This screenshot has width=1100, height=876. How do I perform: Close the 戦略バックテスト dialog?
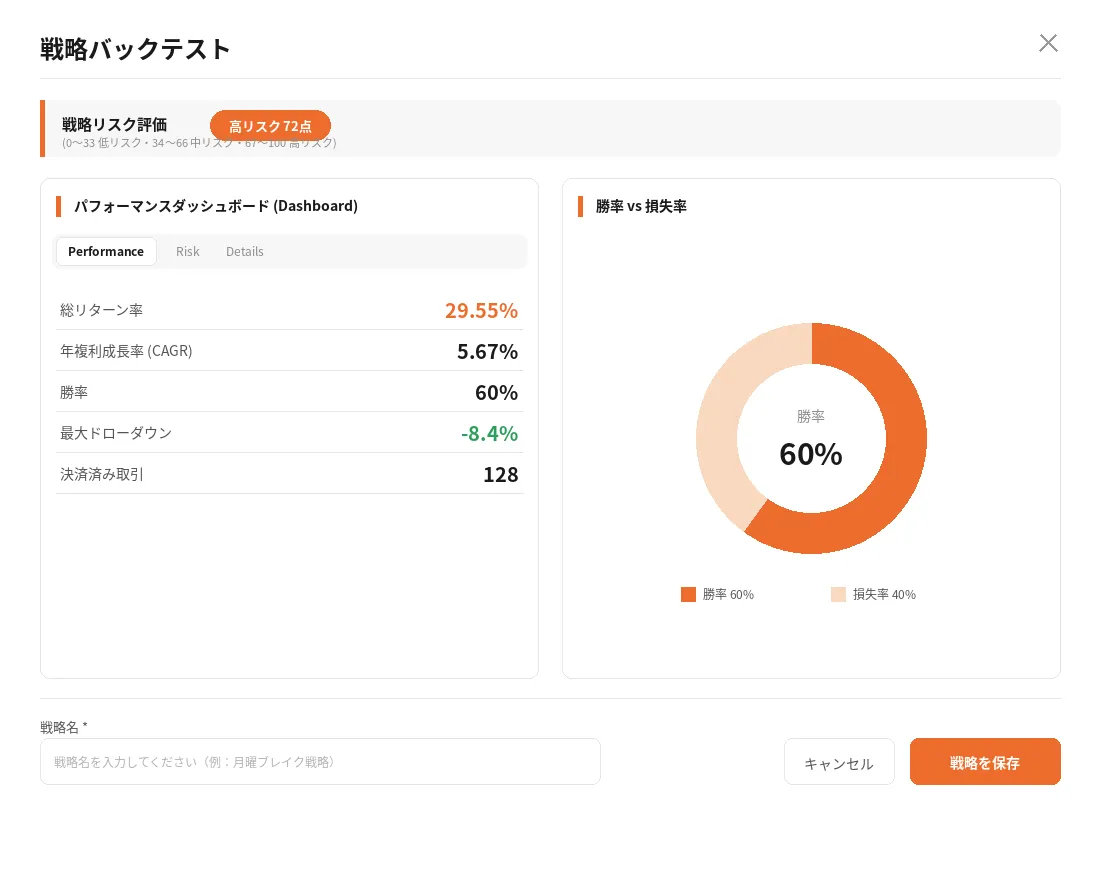click(x=1048, y=43)
